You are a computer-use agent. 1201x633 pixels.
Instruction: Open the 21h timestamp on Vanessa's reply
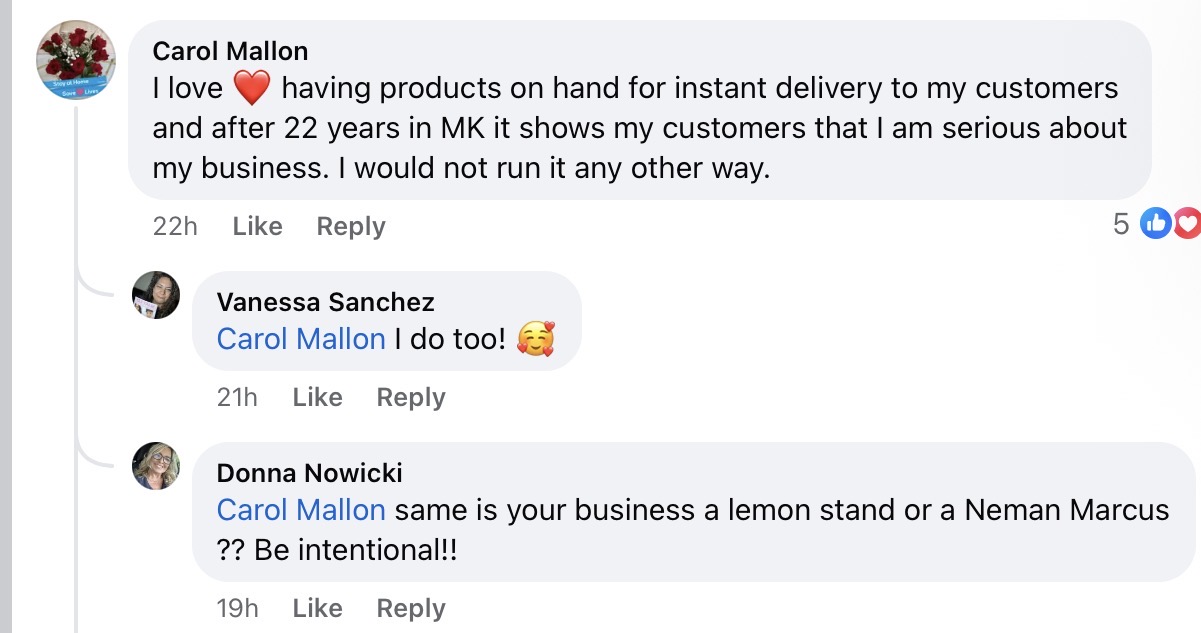point(237,397)
